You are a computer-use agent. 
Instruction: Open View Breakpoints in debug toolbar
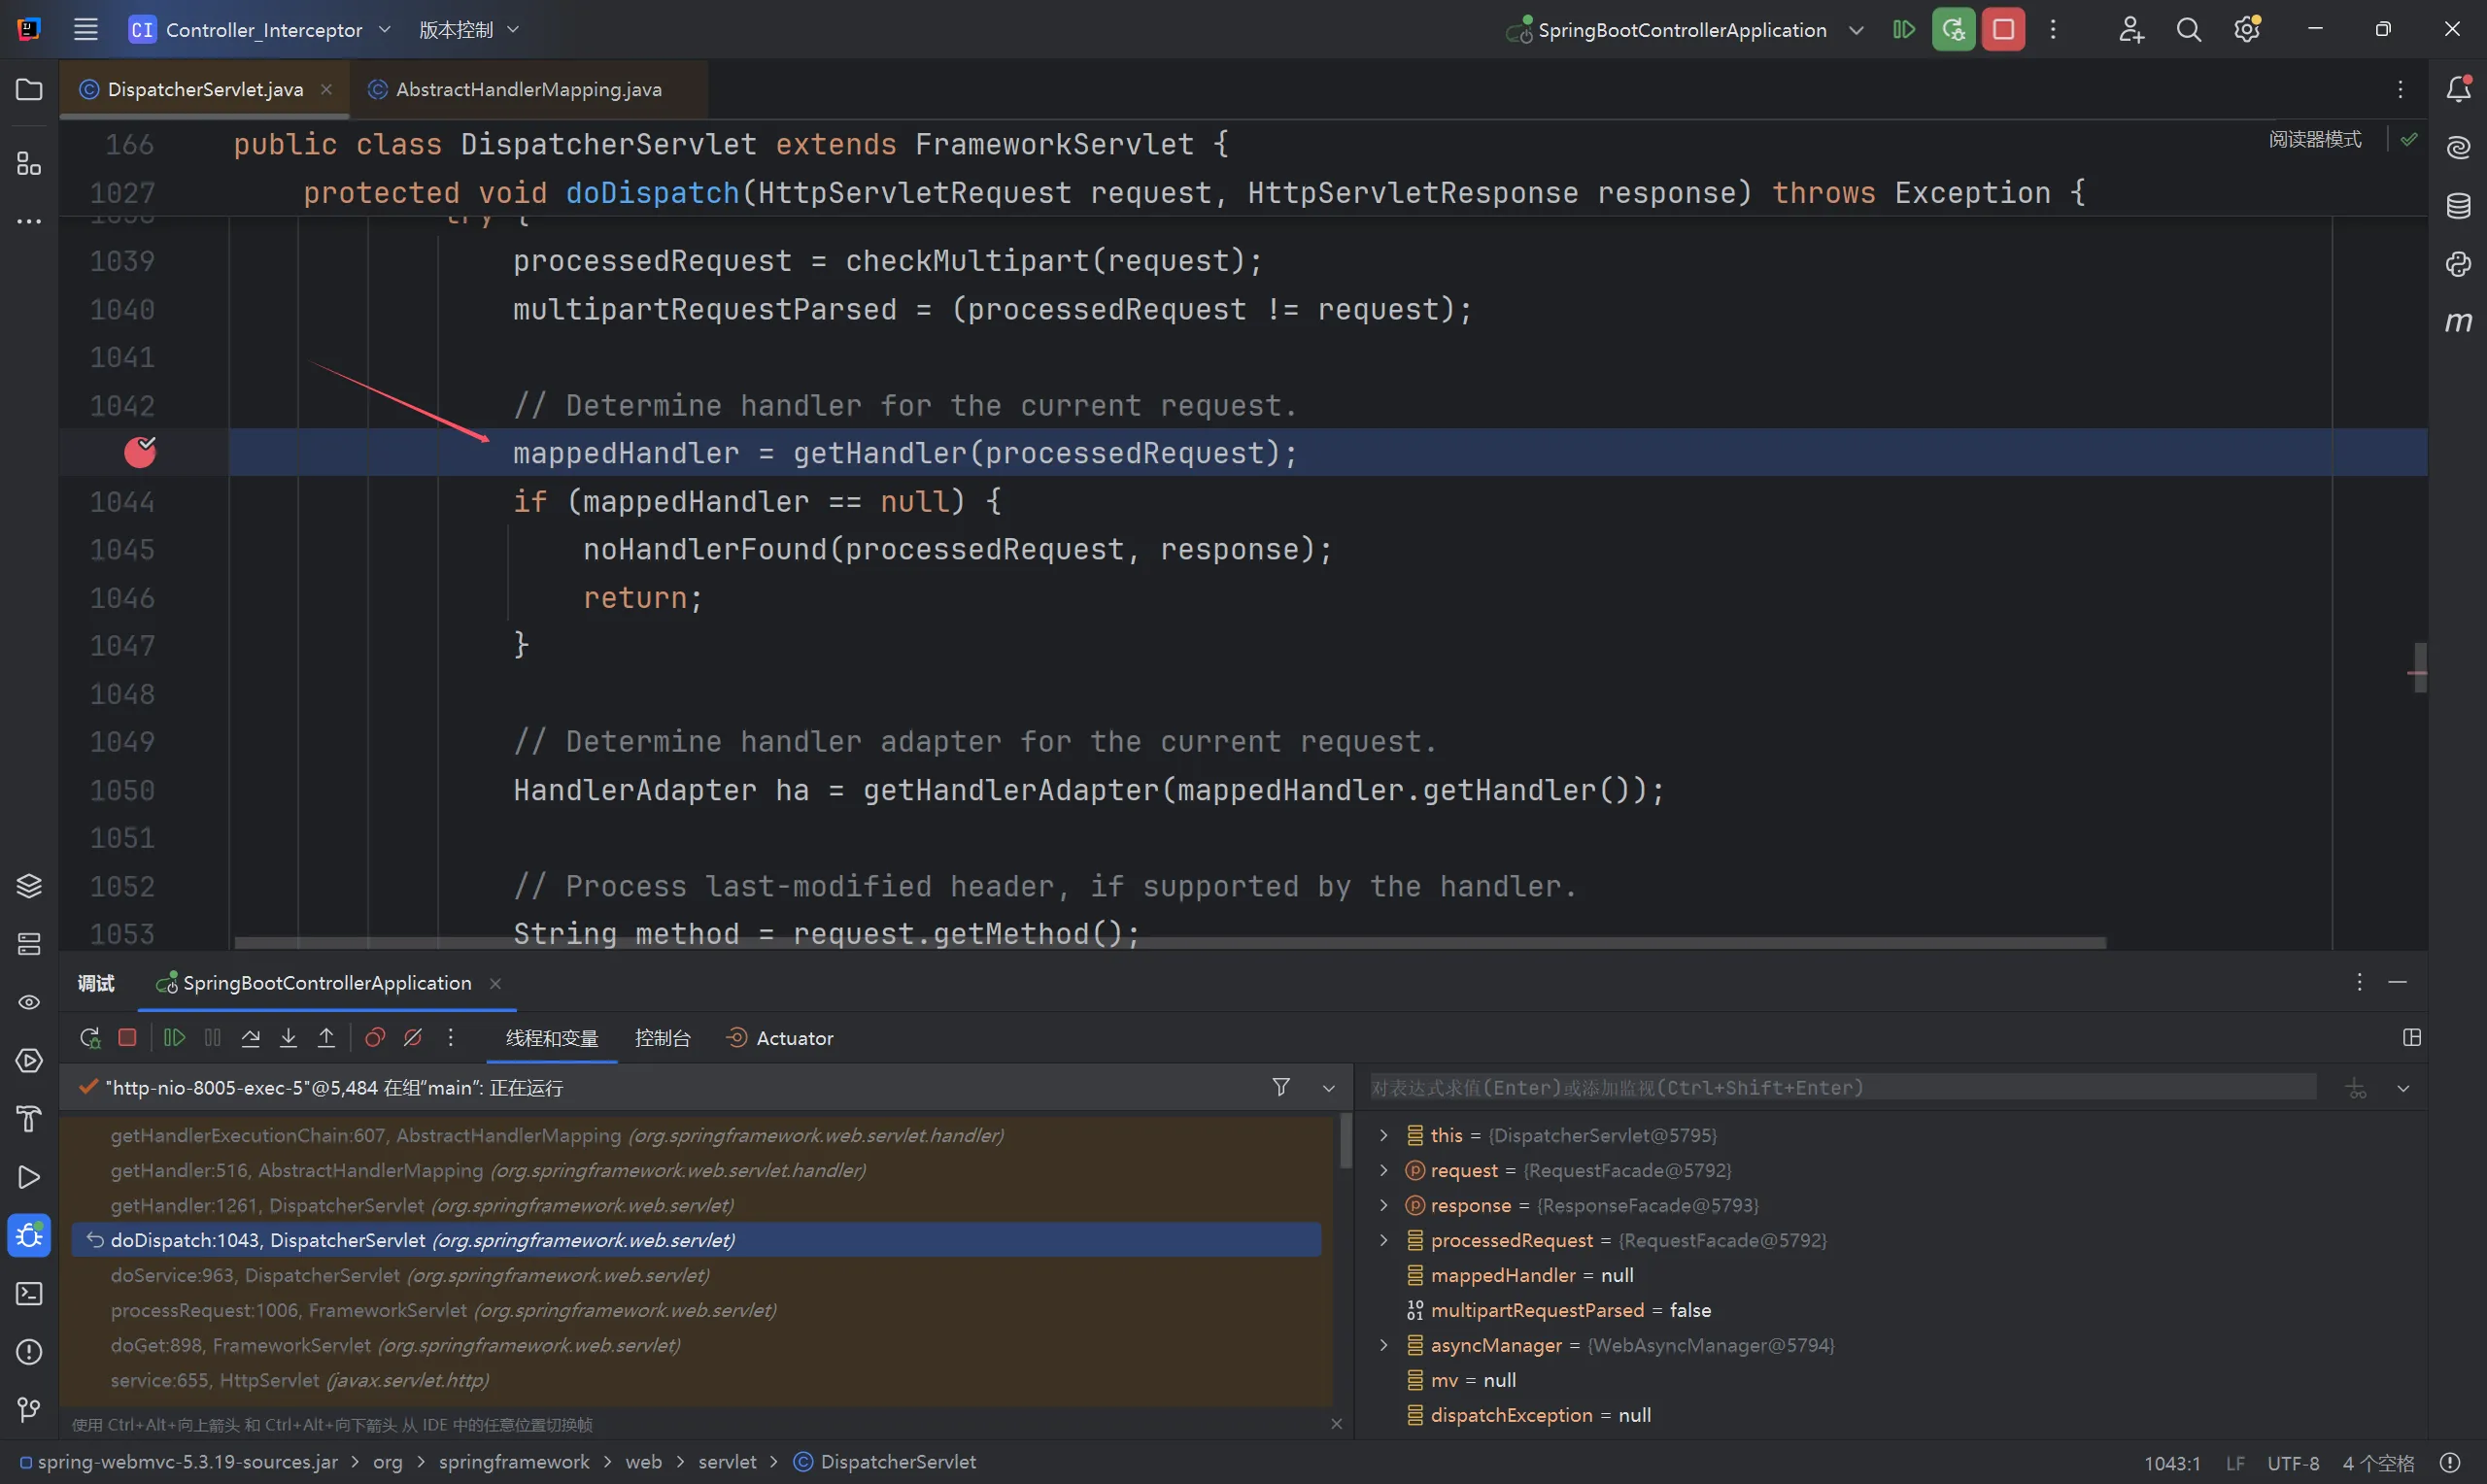[375, 1038]
